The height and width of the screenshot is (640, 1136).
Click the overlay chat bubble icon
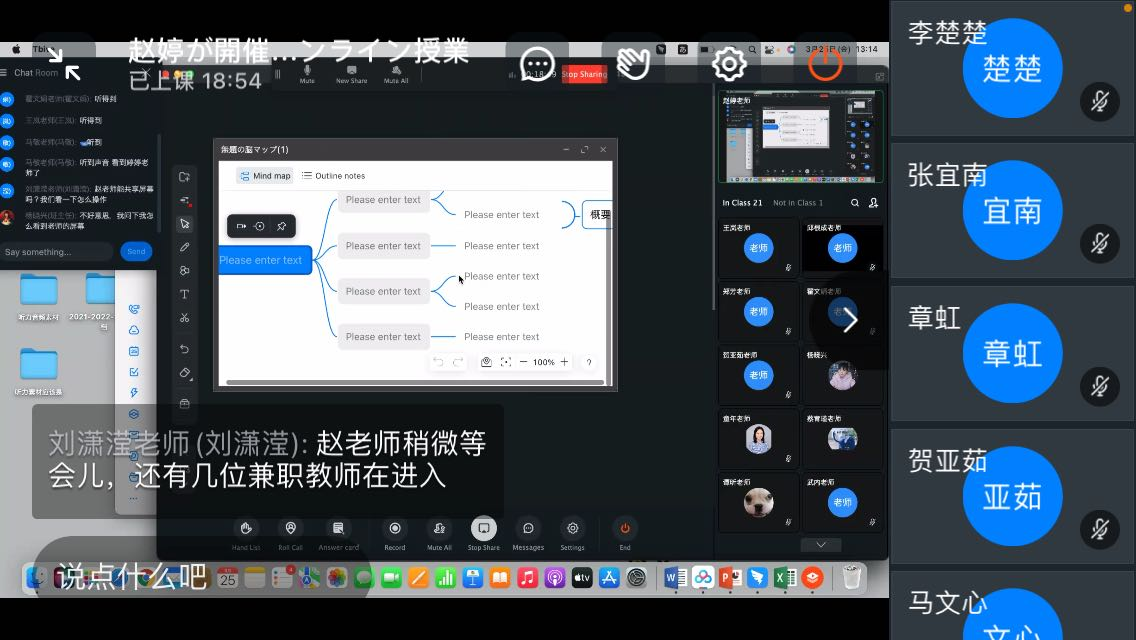[538, 65]
